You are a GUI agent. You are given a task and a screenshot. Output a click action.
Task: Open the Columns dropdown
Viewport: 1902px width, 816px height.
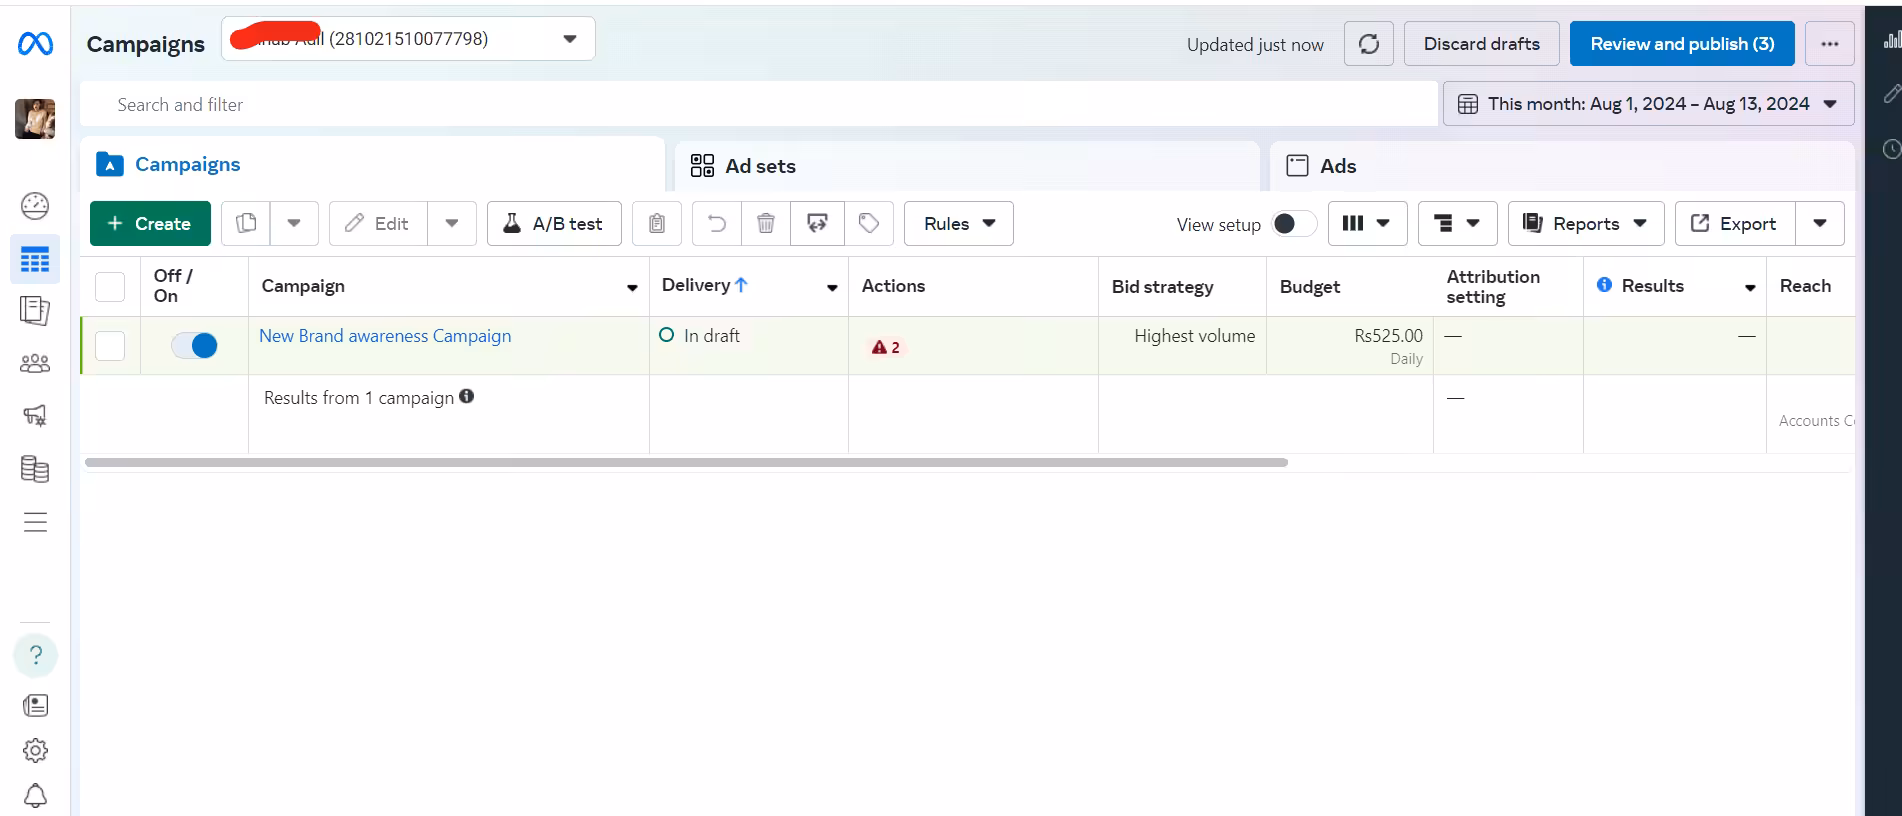(1368, 223)
